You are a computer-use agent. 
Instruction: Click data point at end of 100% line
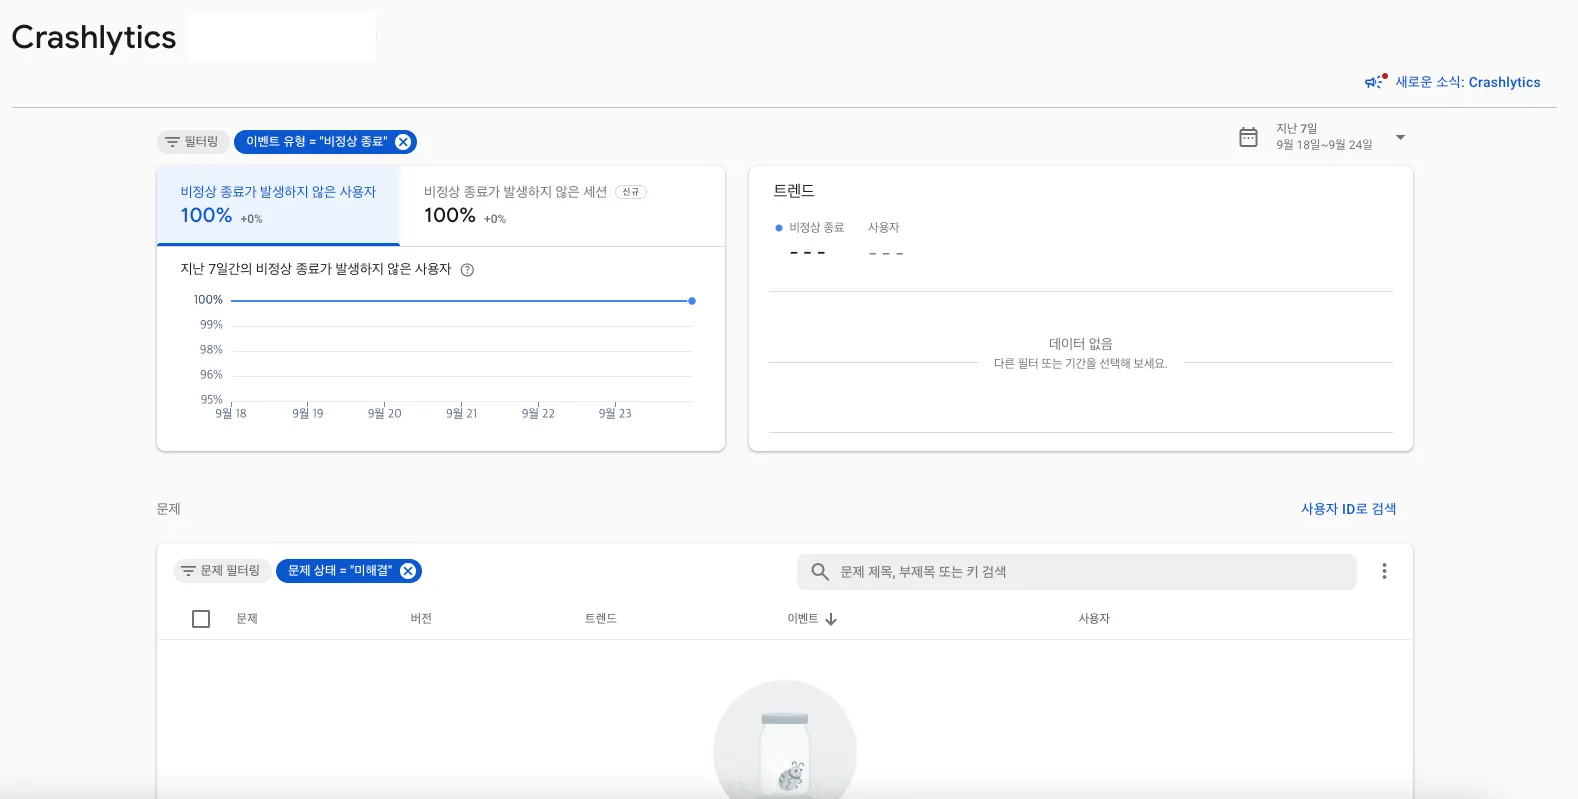[x=692, y=301]
